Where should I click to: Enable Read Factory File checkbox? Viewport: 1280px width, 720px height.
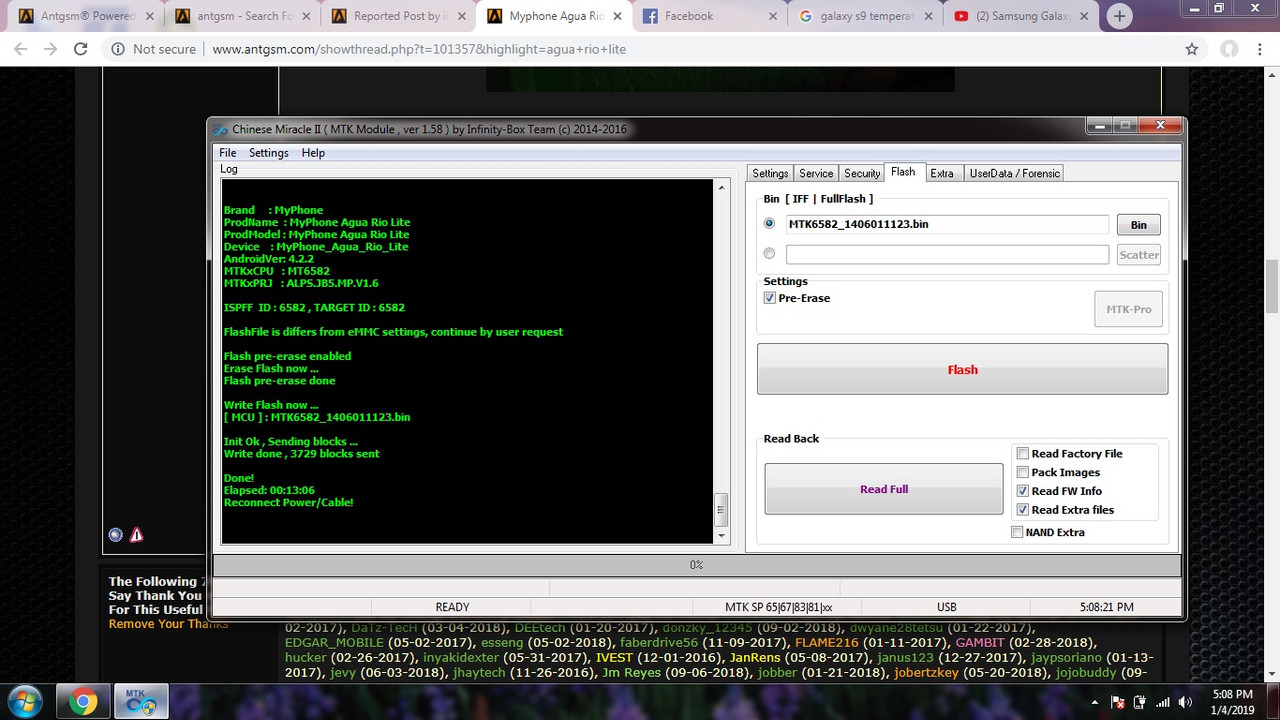coord(1023,454)
